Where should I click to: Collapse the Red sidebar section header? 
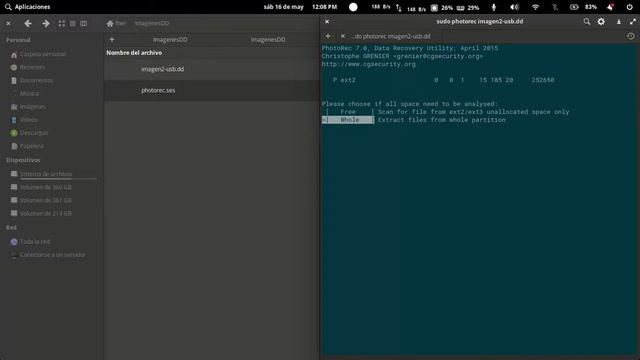(11, 227)
